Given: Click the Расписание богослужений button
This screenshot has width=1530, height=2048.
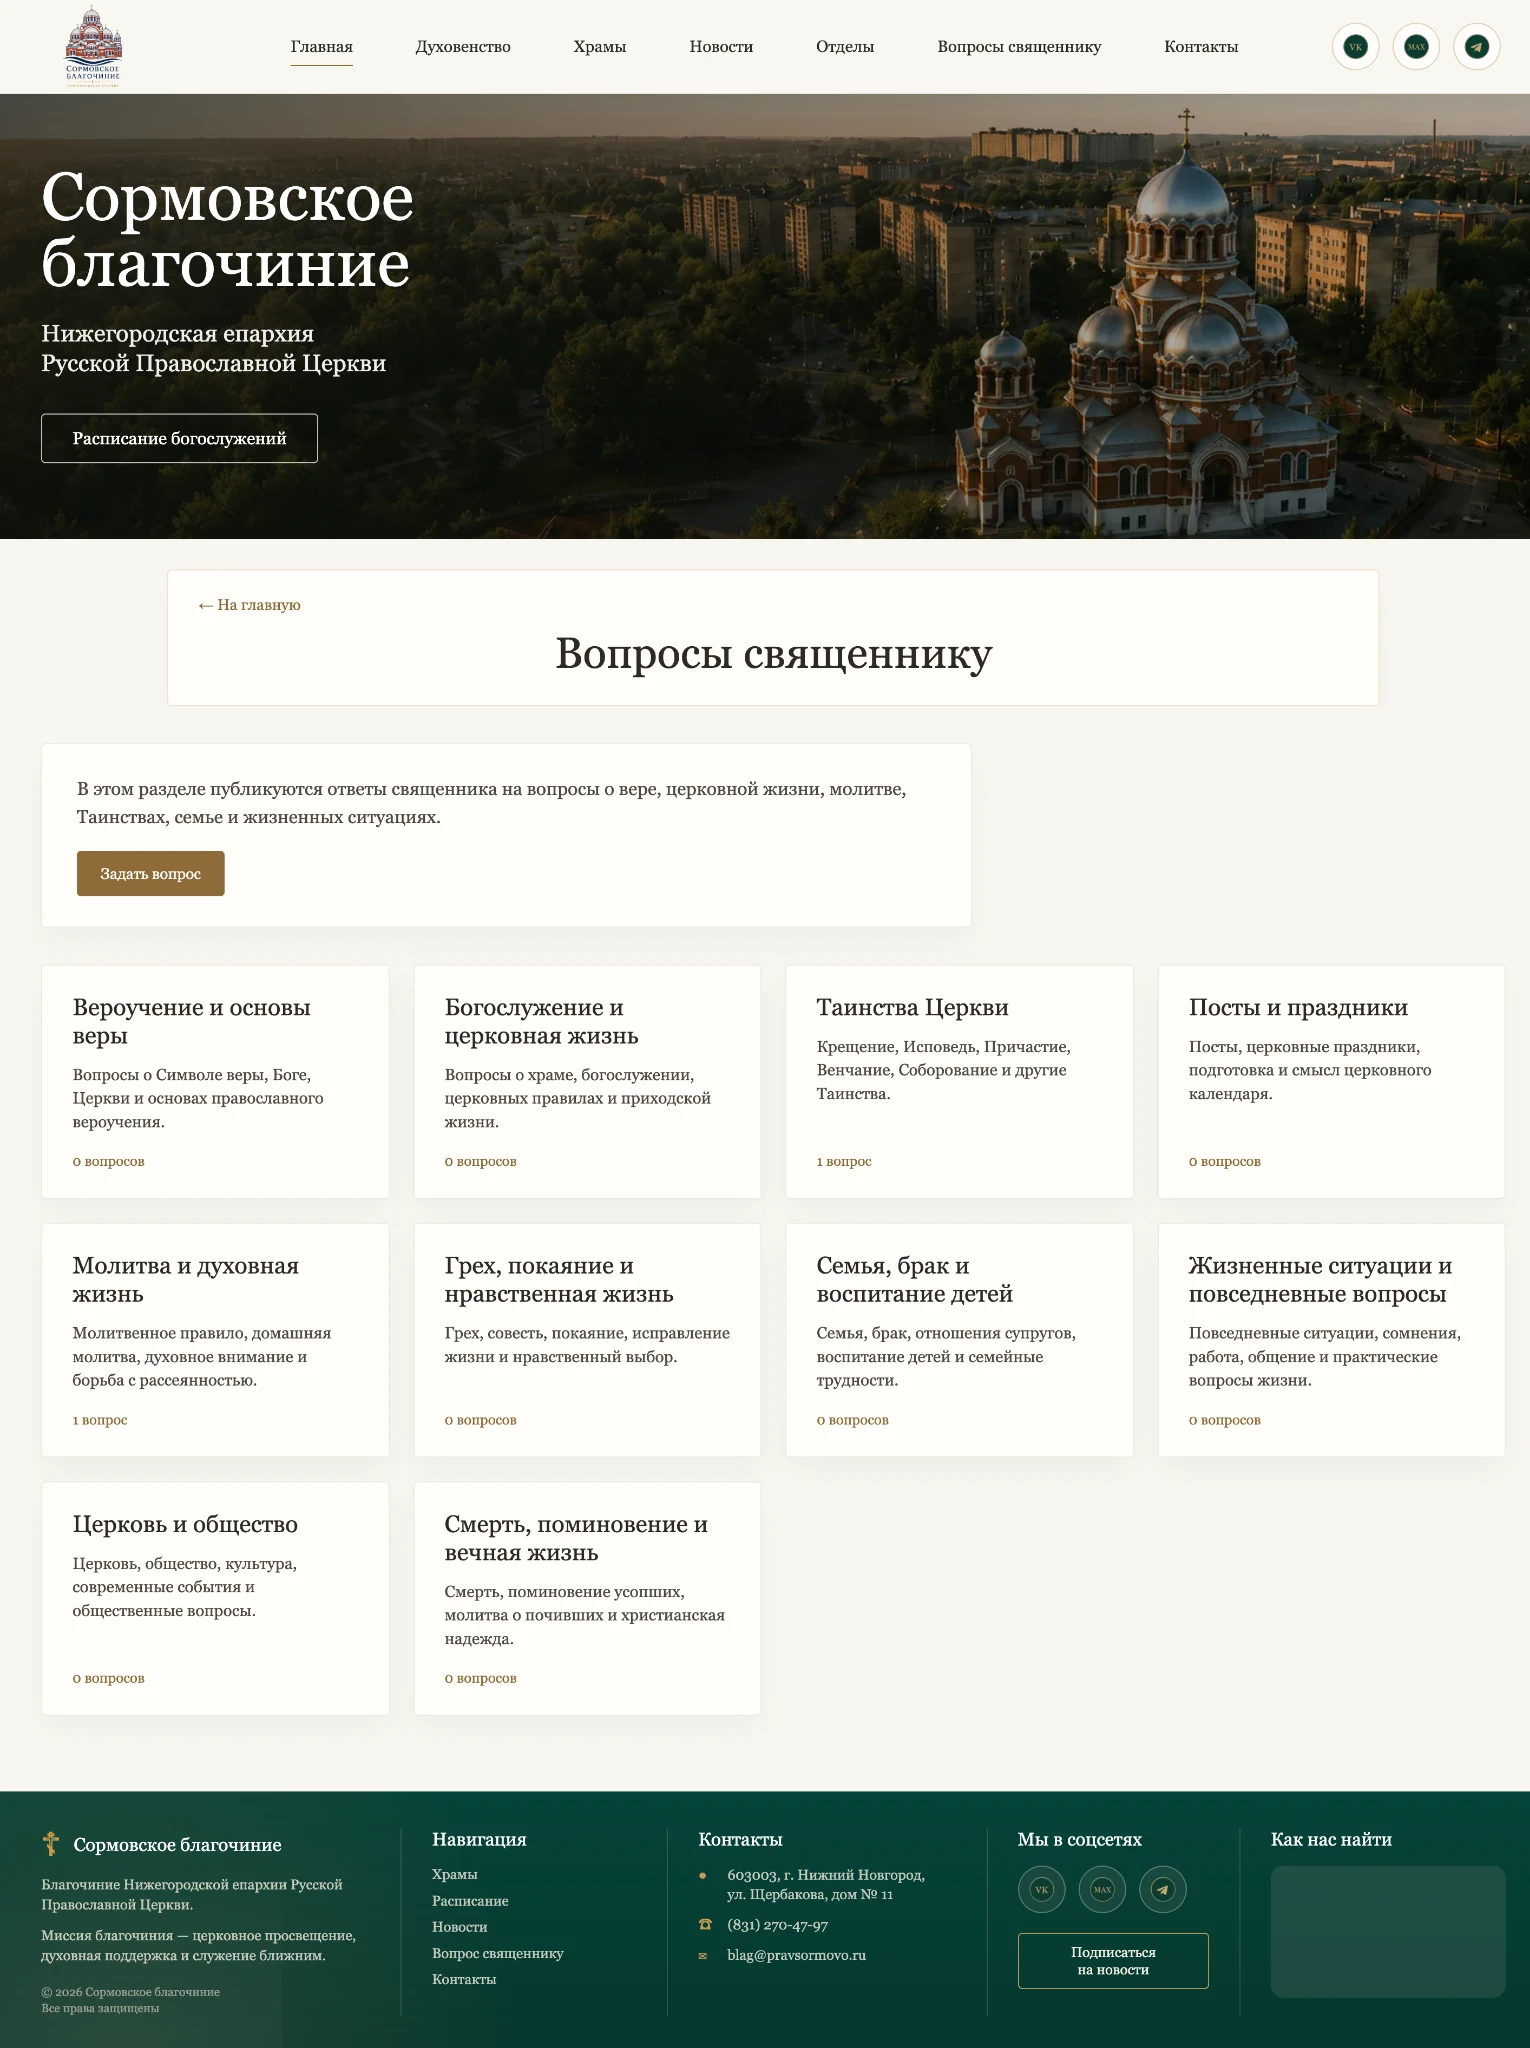Looking at the screenshot, I should tap(179, 438).
